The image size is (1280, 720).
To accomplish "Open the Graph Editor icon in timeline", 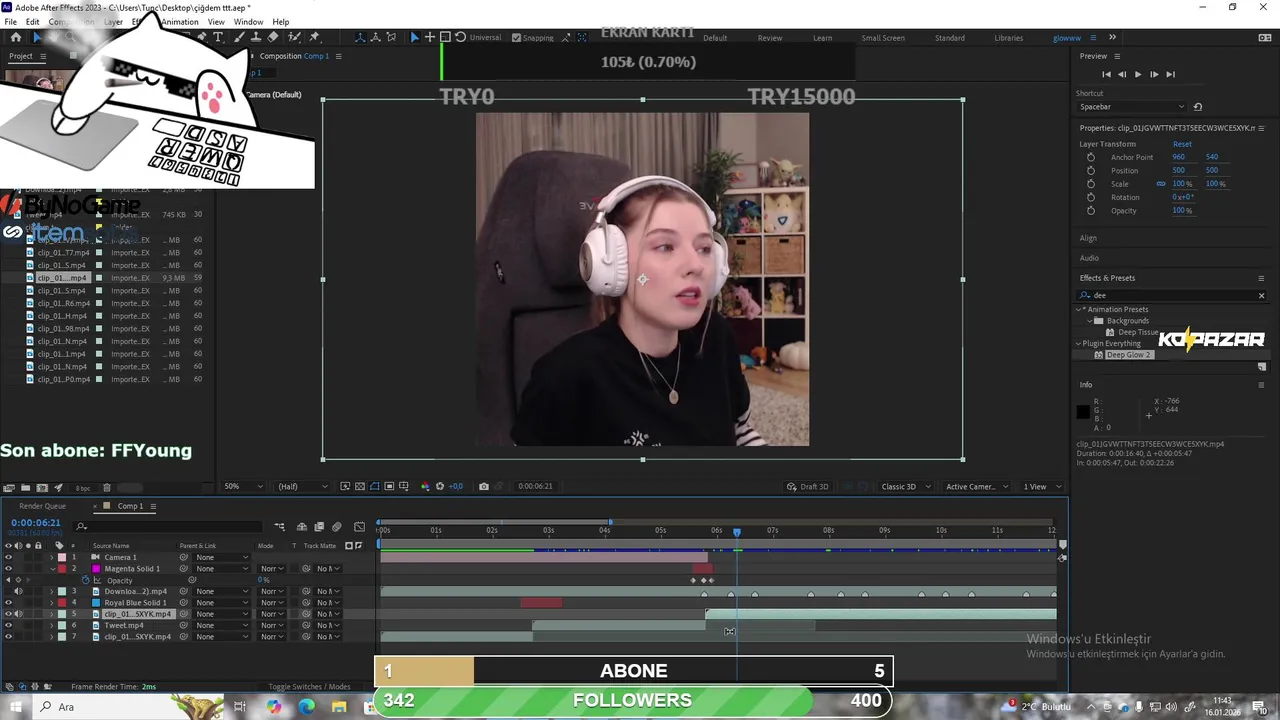I will (x=359, y=527).
